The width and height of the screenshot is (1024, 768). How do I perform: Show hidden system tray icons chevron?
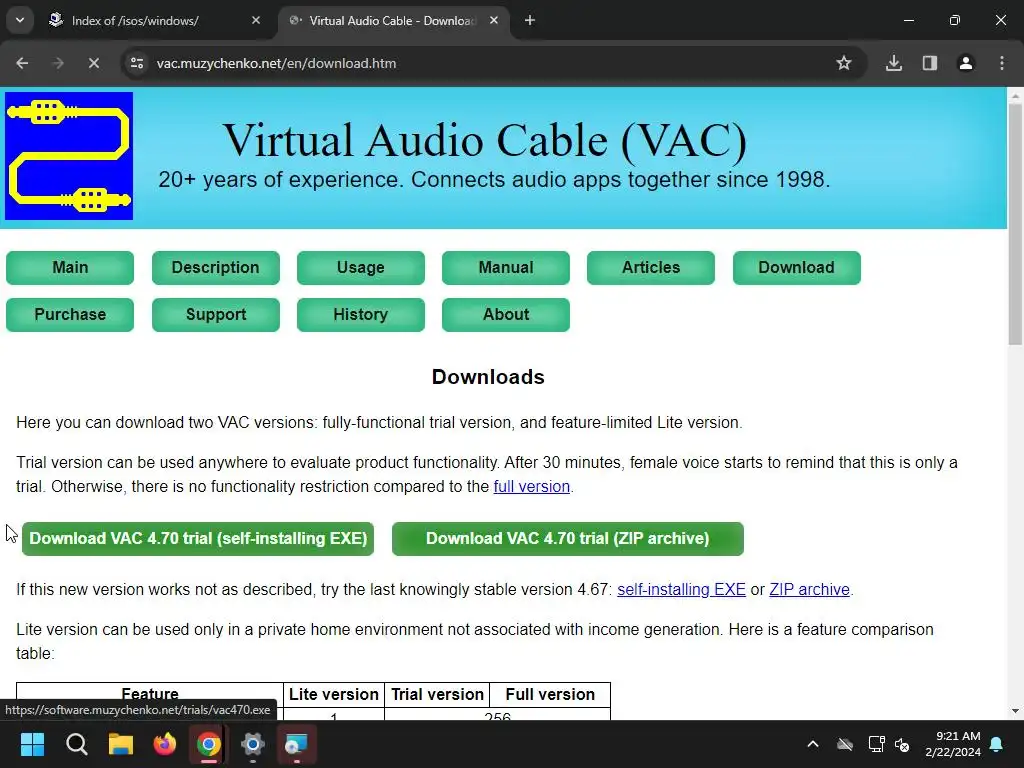813,744
